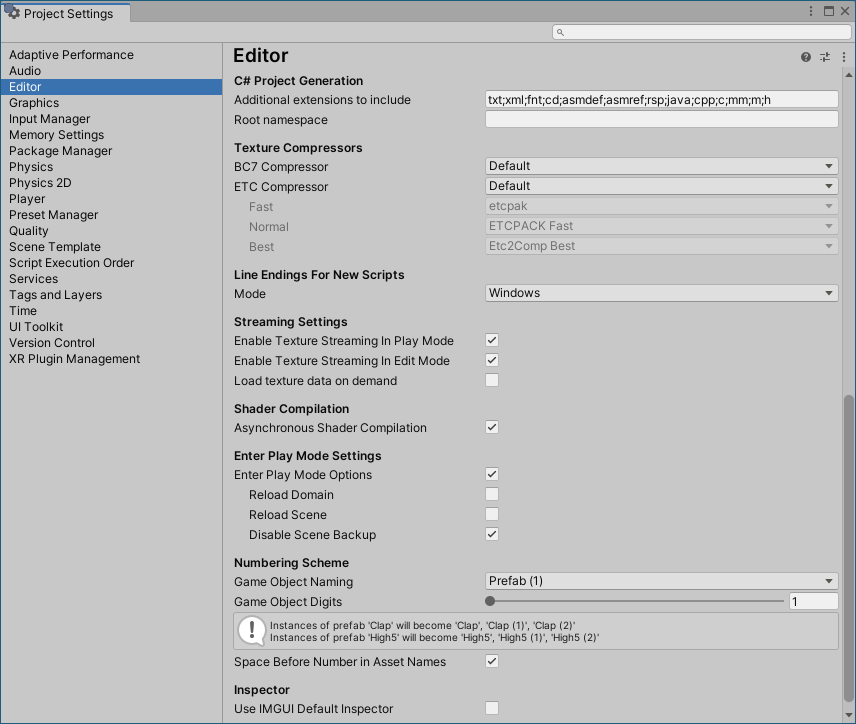Uncheck Enter Play Mode Options

coord(492,474)
